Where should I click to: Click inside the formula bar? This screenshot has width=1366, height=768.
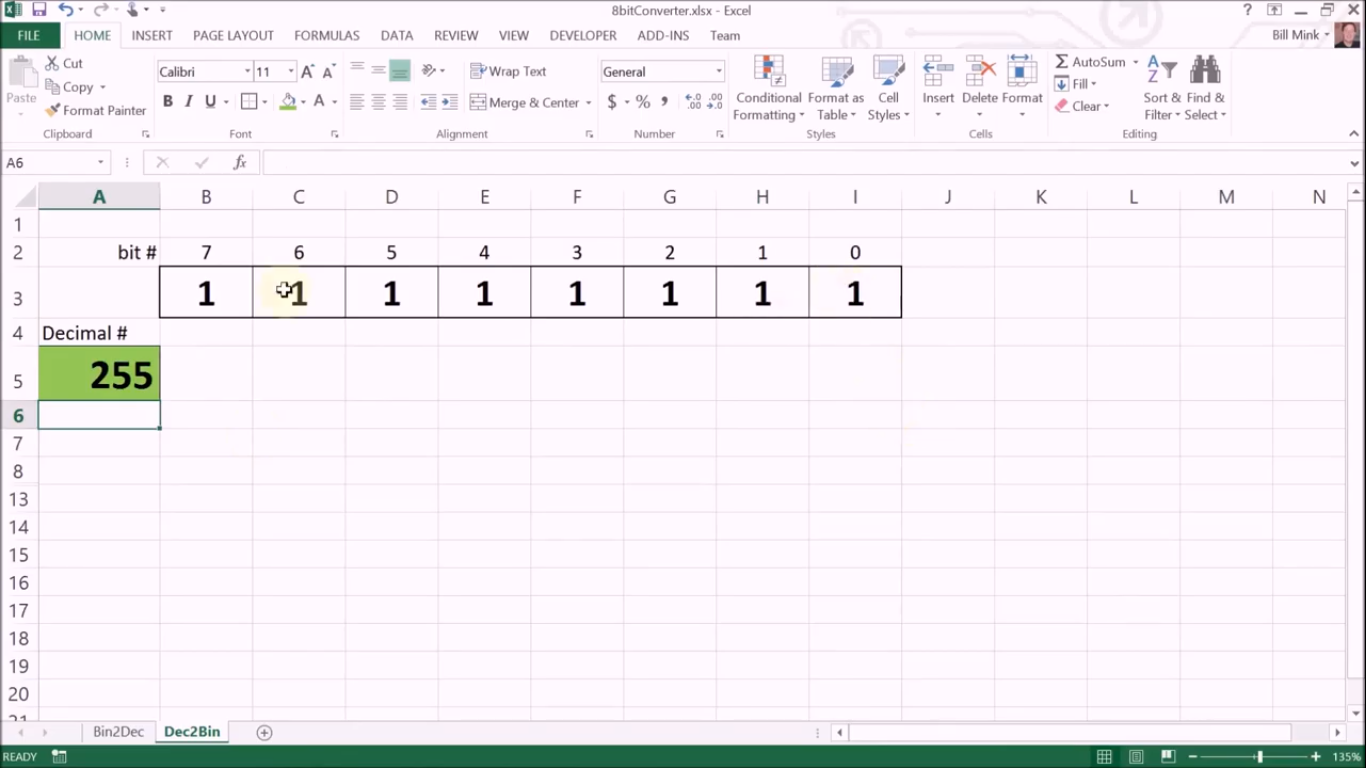pos(700,161)
